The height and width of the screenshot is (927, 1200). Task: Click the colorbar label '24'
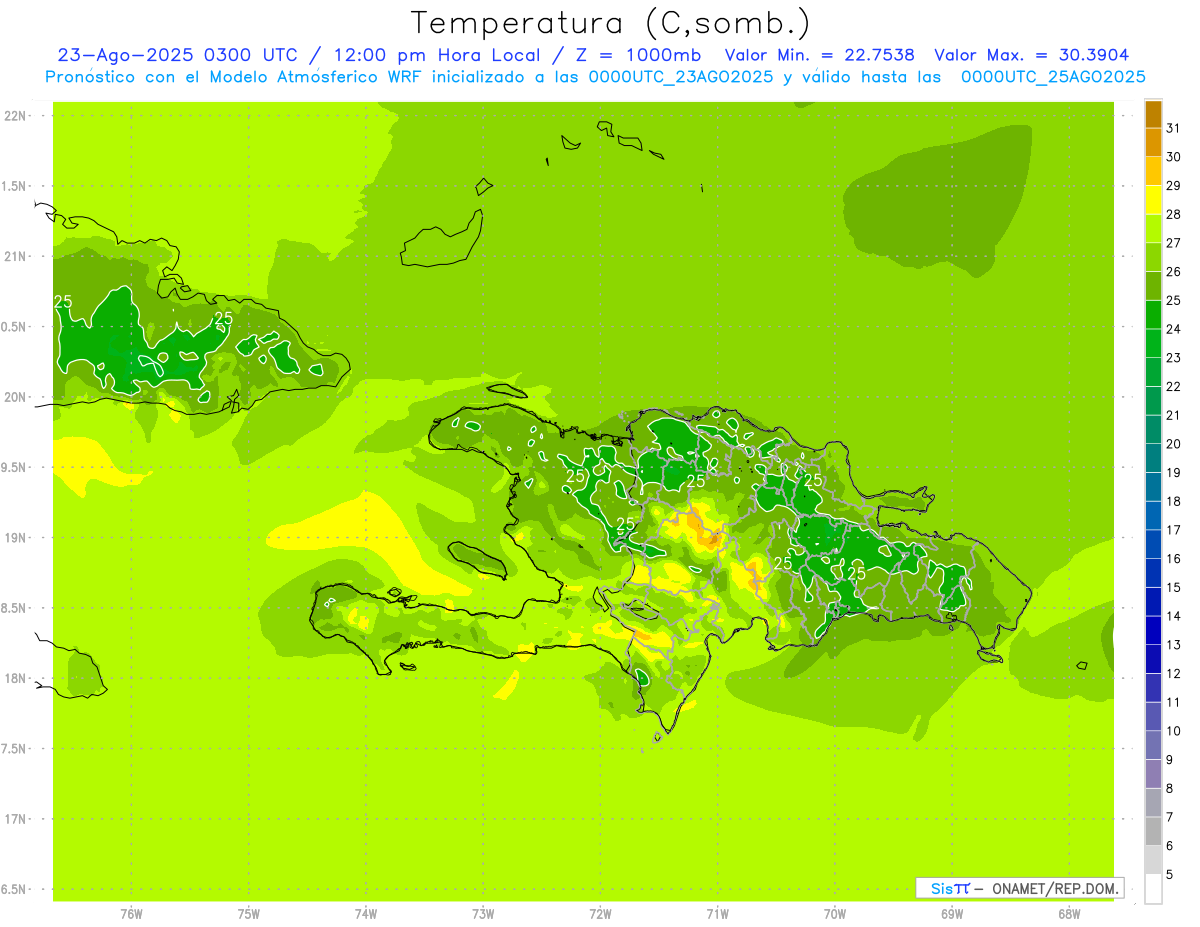(x=1173, y=329)
